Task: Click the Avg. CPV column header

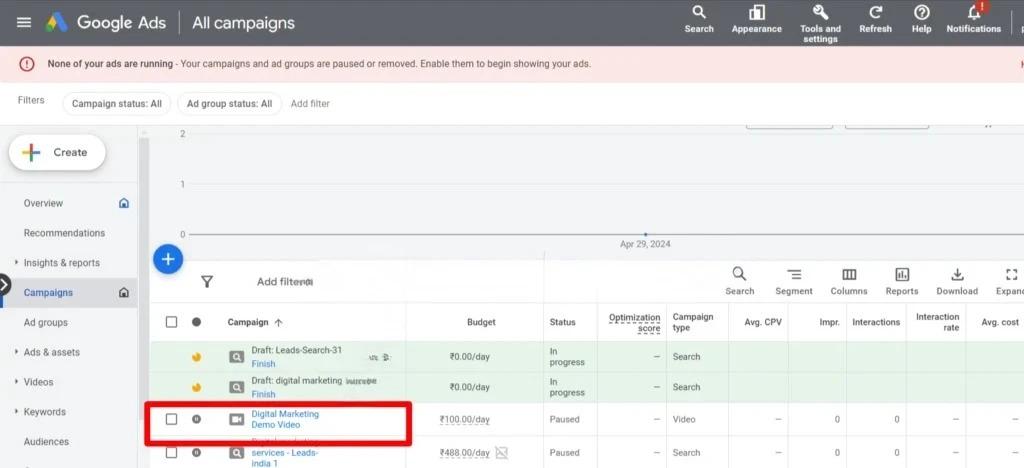Action: click(763, 322)
